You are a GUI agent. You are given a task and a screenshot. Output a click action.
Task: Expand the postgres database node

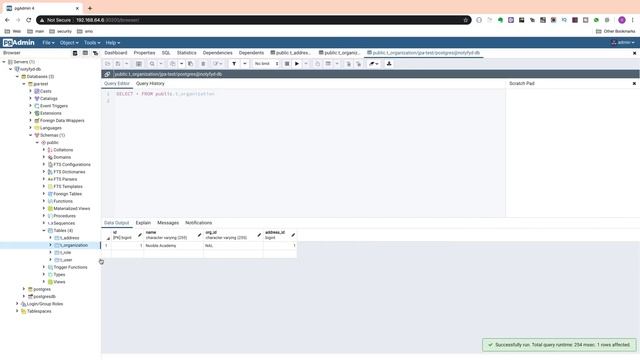pyautogui.click(x=24, y=289)
